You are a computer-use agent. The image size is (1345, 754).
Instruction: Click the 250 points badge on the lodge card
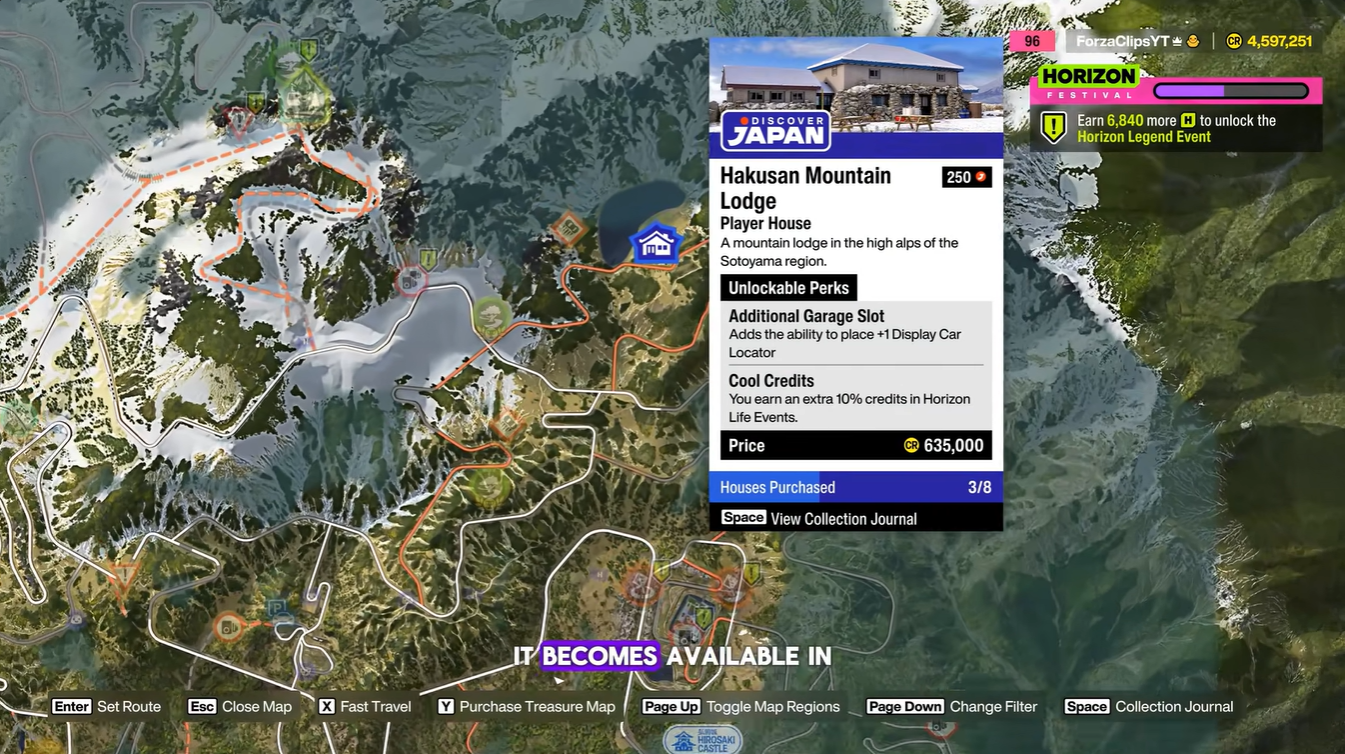[967, 177]
